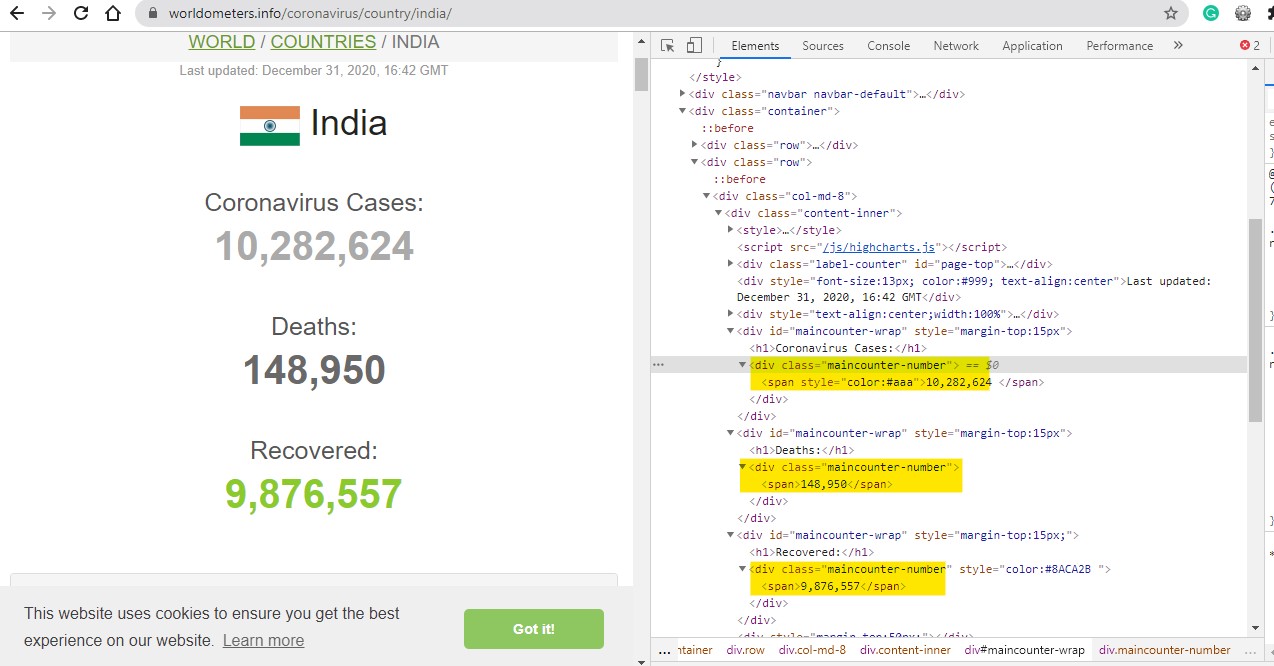The width and height of the screenshot is (1274, 666).
Task: Expand the navbar navbar-default div node
Action: click(683, 94)
